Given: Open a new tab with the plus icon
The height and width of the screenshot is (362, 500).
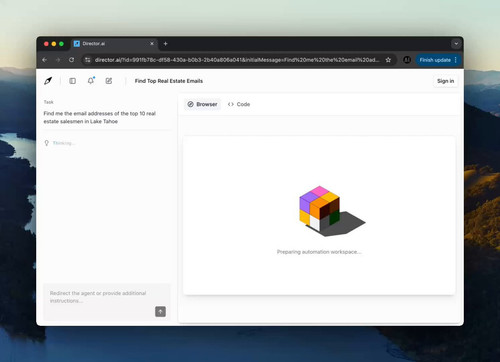Looking at the screenshot, I should point(165,44).
